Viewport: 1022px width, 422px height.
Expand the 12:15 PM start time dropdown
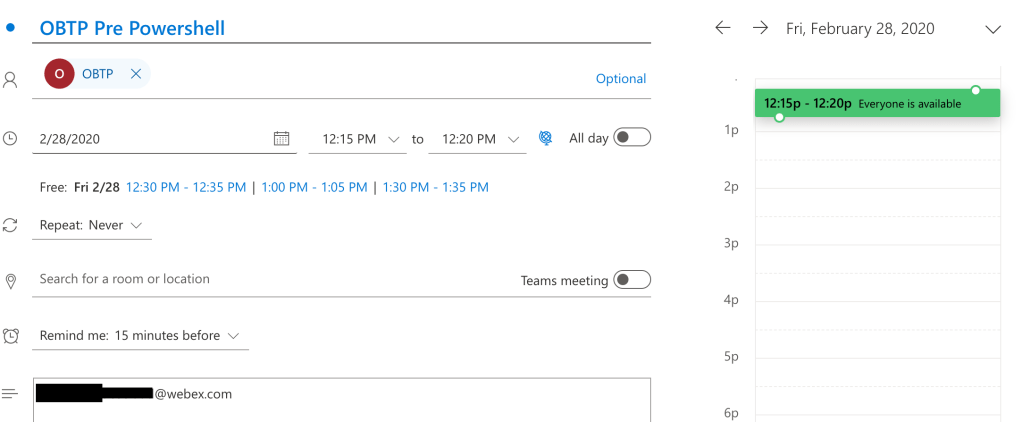click(x=393, y=139)
